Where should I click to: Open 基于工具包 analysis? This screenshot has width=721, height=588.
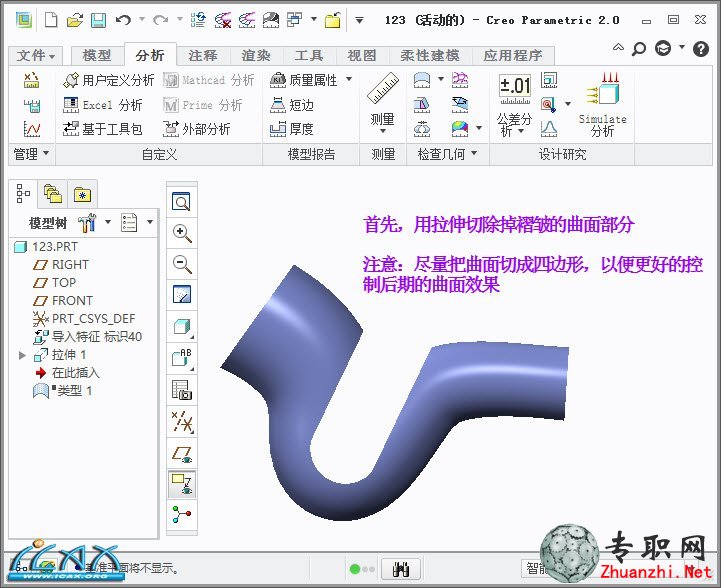(x=103, y=129)
